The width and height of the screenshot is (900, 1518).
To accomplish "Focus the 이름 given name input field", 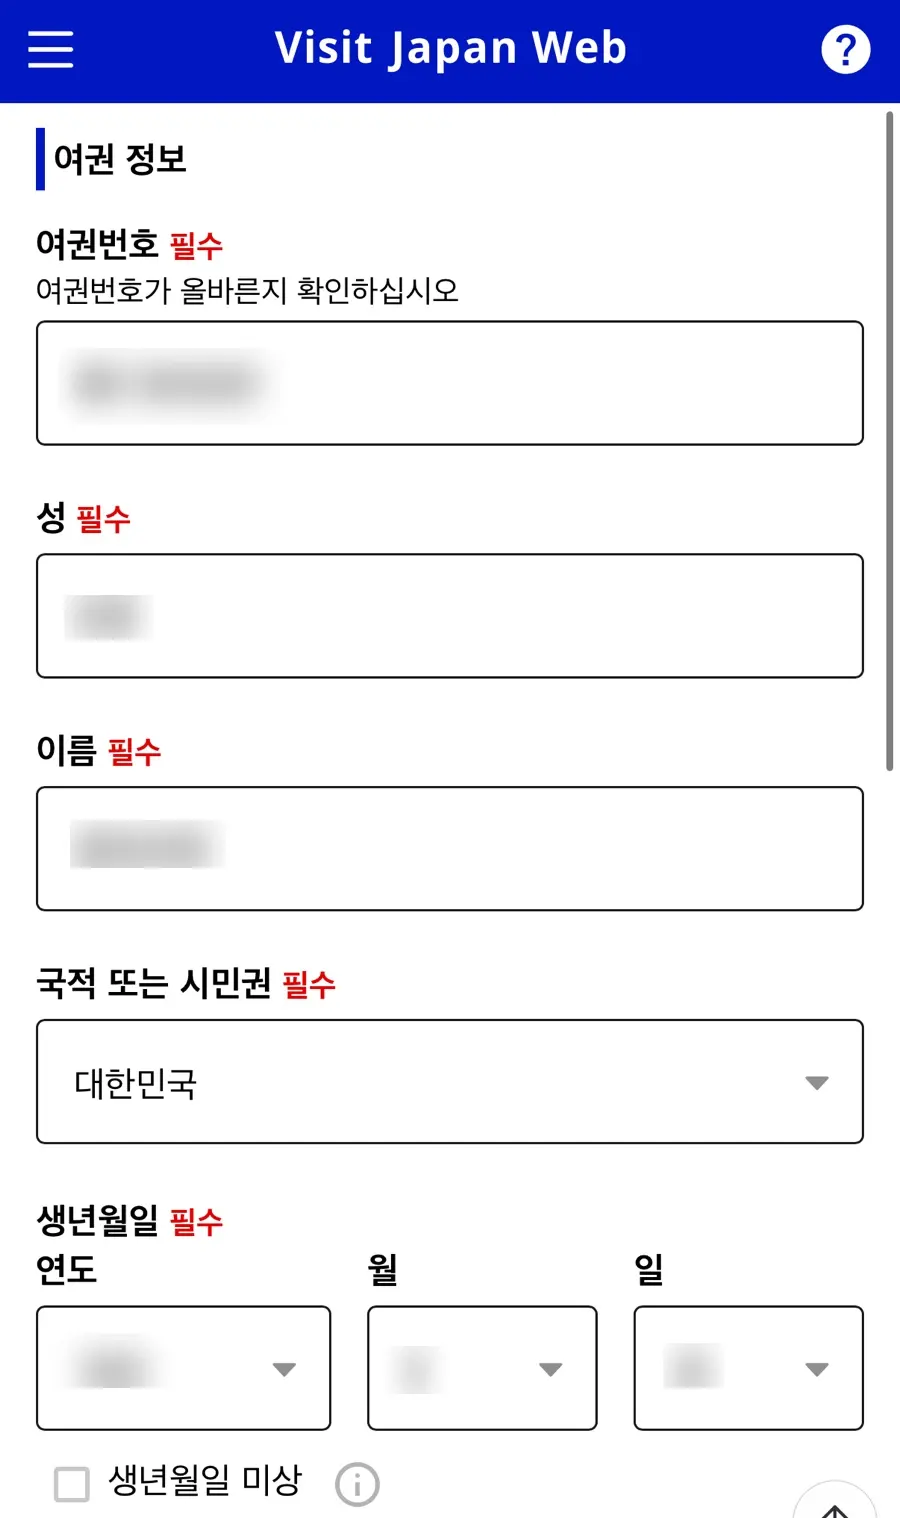I will point(450,849).
